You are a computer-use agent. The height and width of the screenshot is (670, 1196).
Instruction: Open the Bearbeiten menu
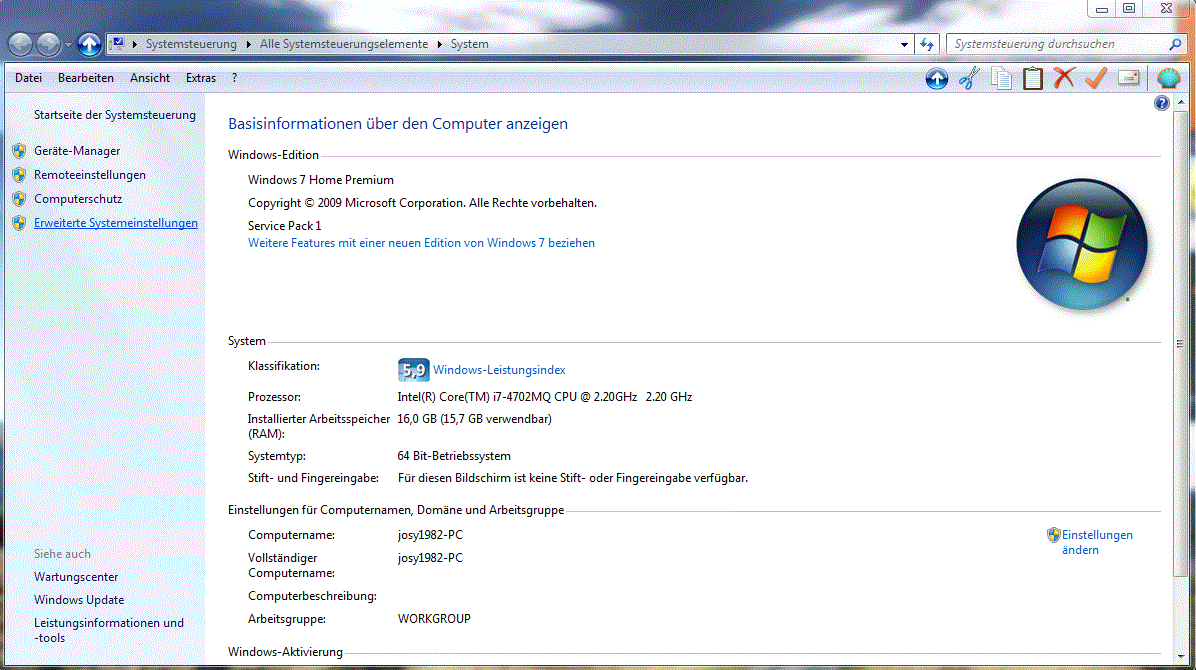coord(85,78)
